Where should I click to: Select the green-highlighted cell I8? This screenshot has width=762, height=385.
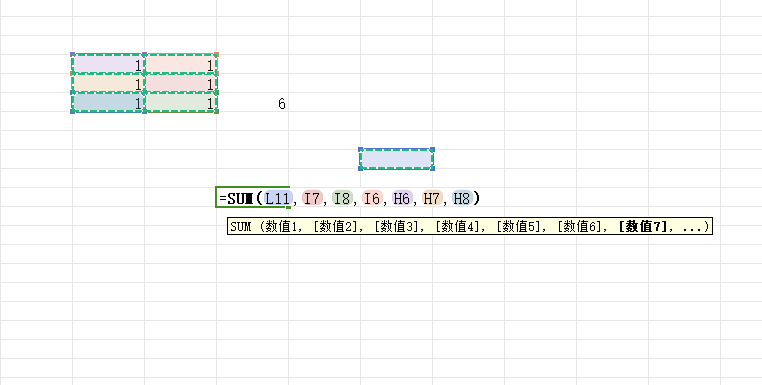(181, 103)
